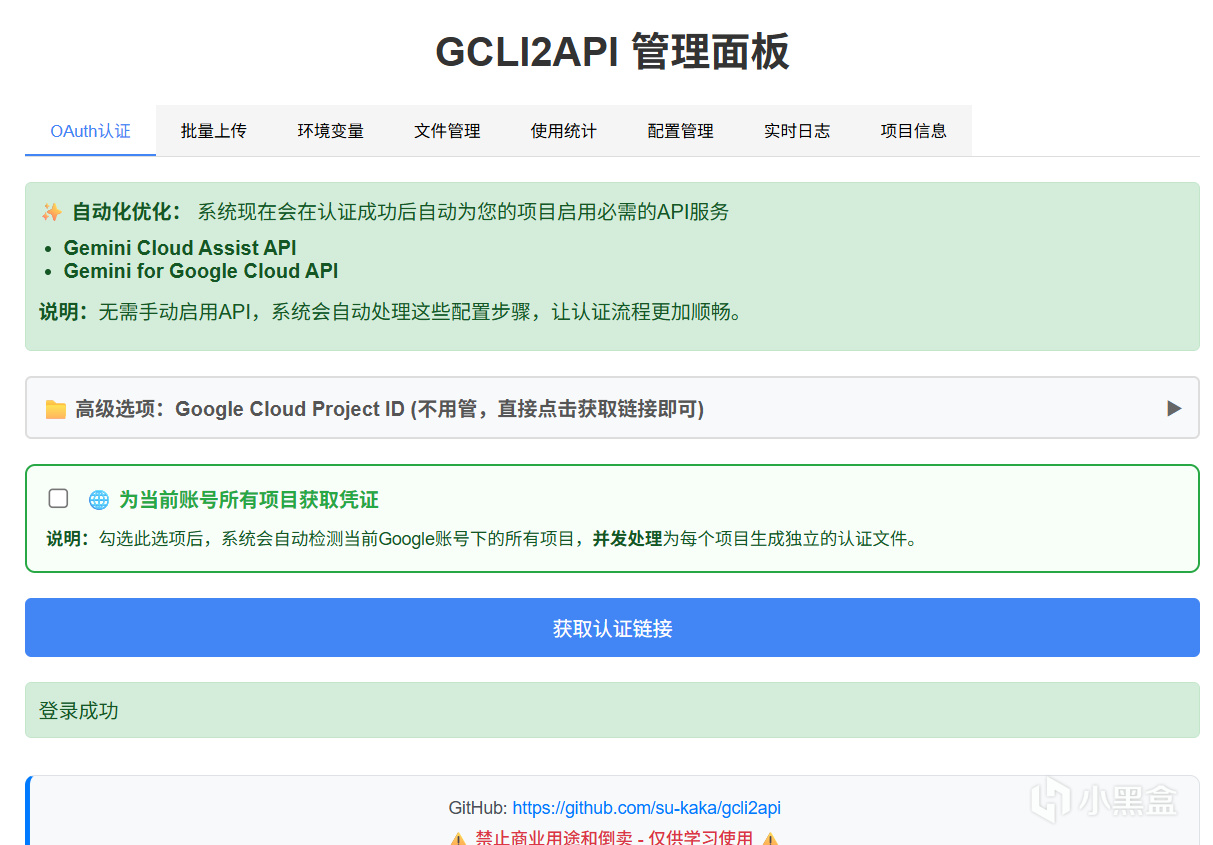1213x845 pixels.
Task: Expand the 高级选项 section arrow
Action: (x=1174, y=408)
